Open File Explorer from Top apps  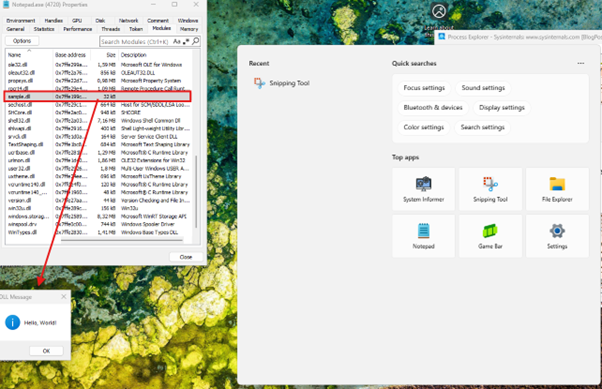(x=557, y=189)
